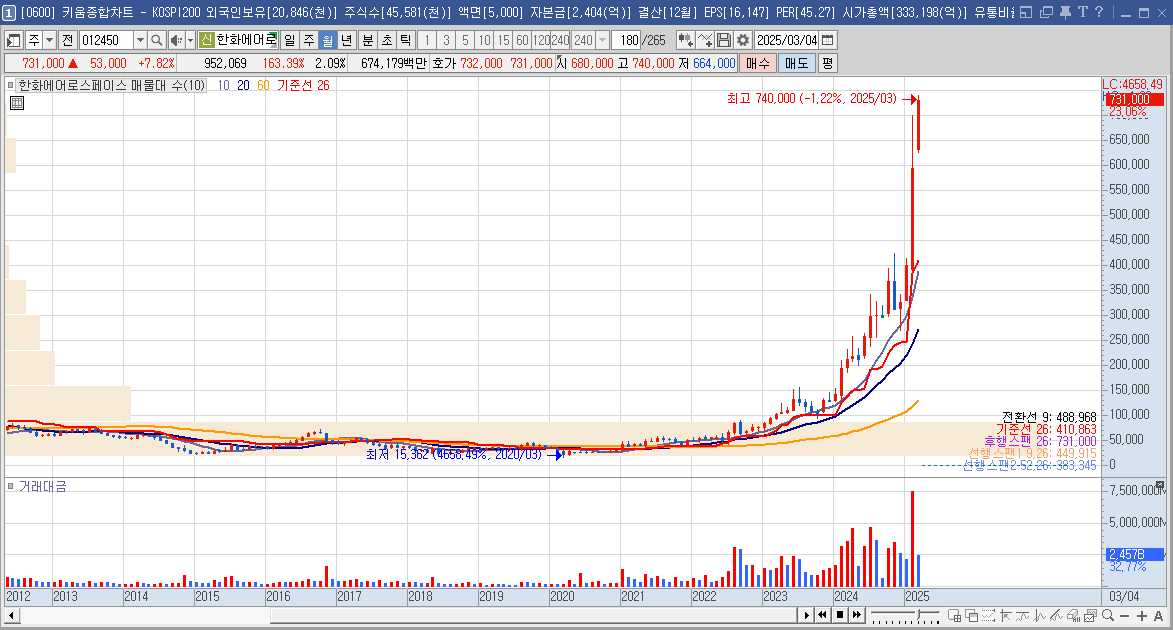Open help with the question mark icon

tap(1099, 12)
